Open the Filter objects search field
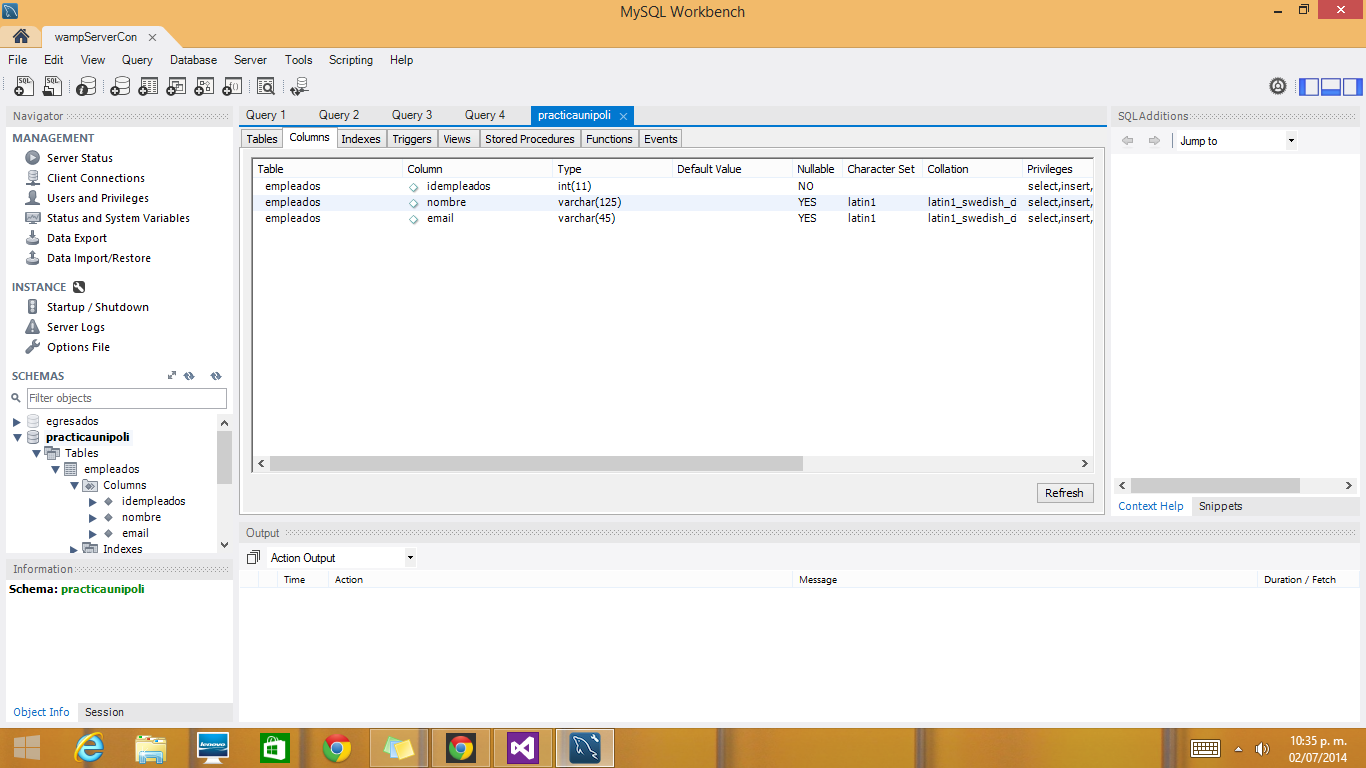 [x=126, y=398]
